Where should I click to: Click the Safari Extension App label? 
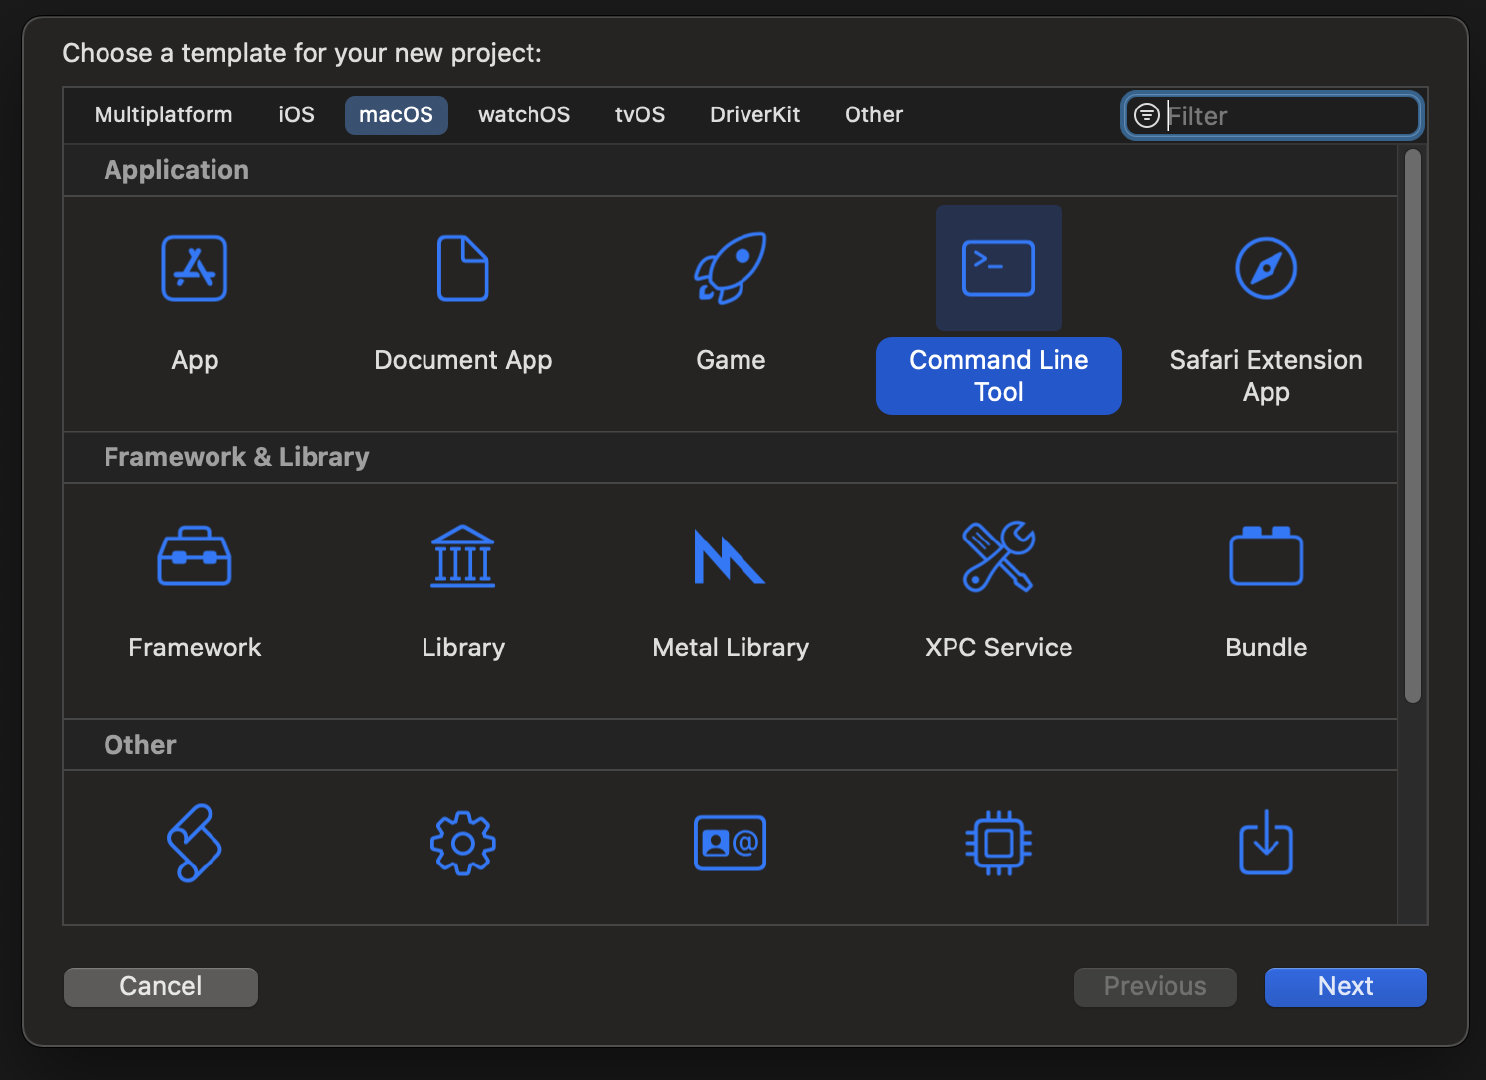point(1266,376)
